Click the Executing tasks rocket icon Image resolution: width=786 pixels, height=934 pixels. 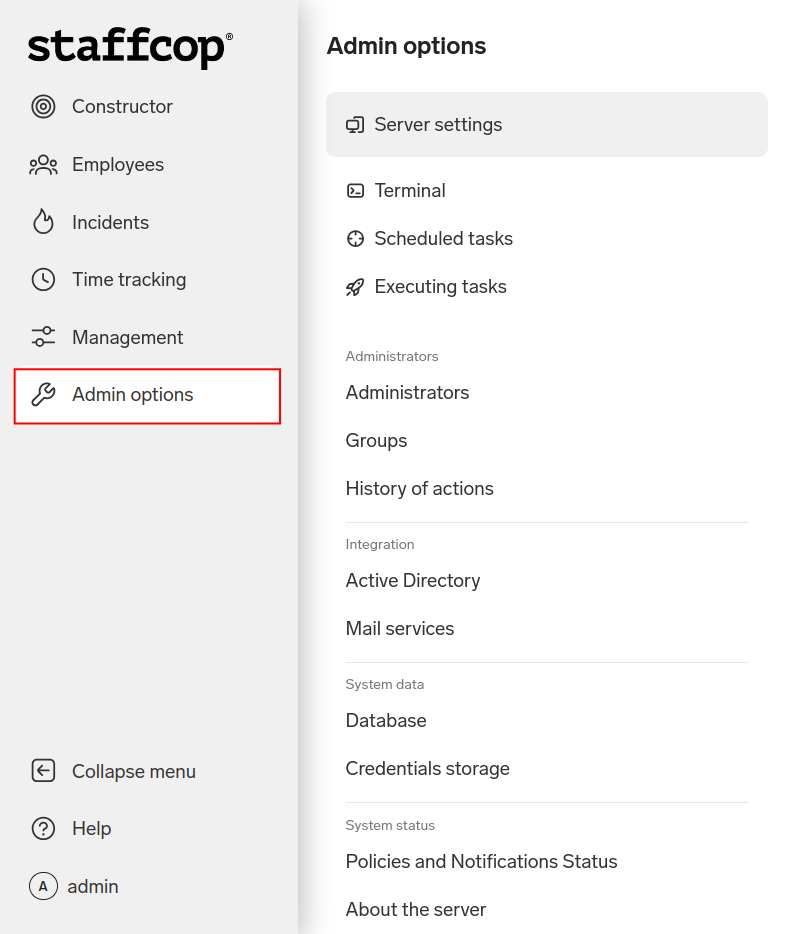(355, 287)
